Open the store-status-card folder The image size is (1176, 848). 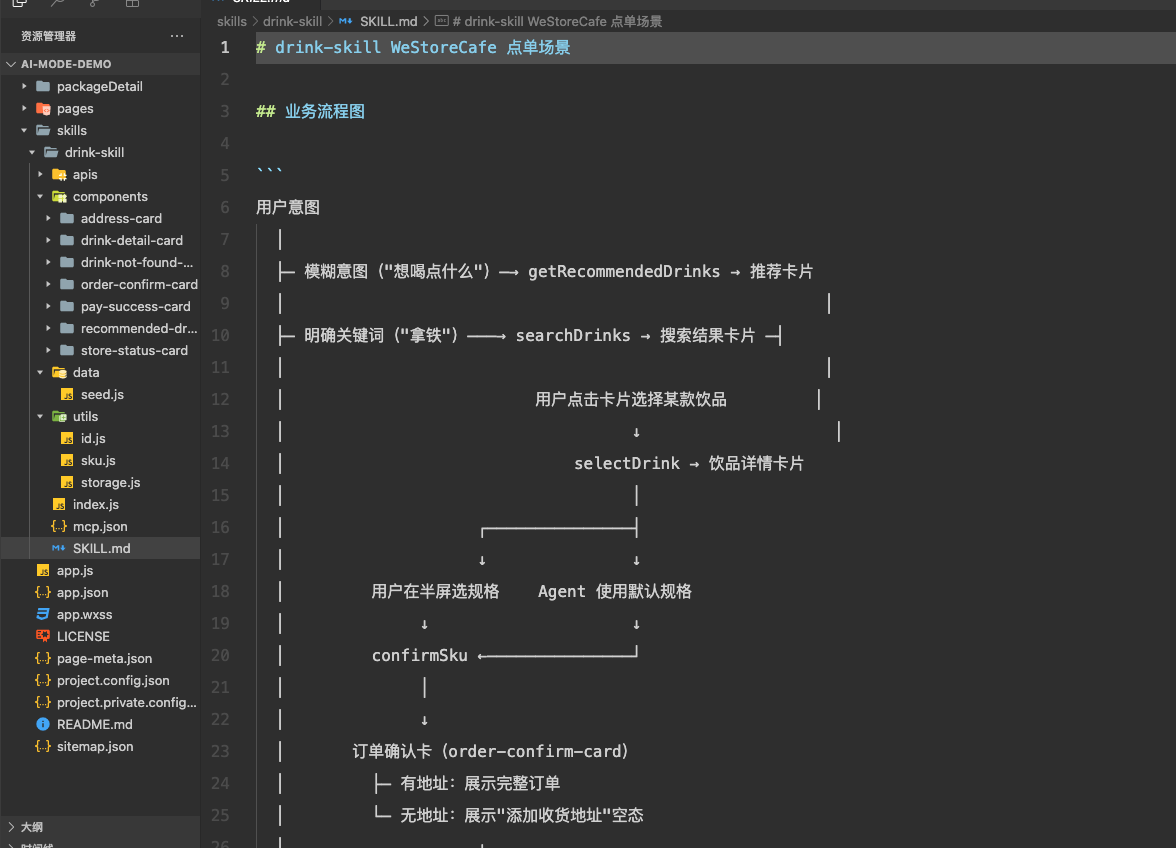[134, 350]
